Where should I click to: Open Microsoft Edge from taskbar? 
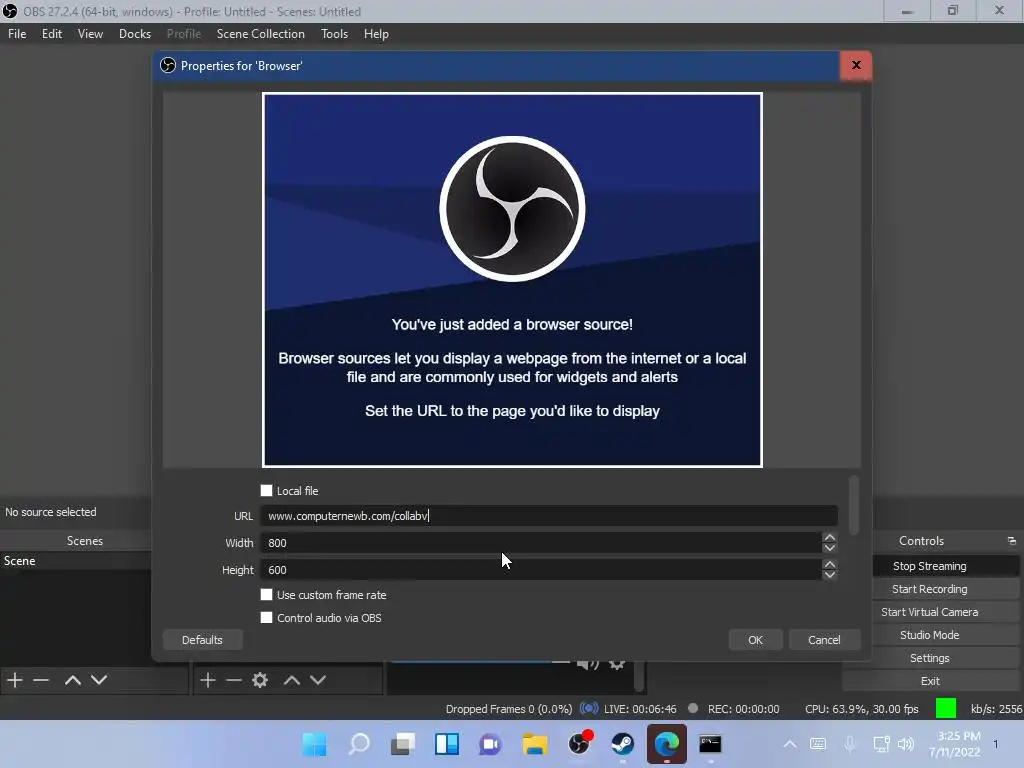(x=667, y=744)
